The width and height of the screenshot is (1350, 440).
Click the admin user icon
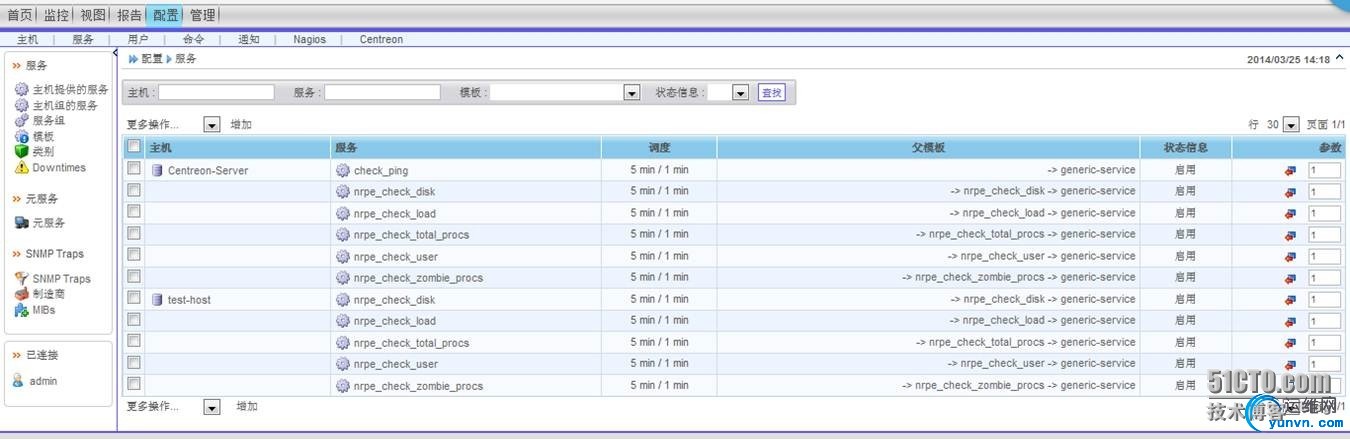click(18, 381)
